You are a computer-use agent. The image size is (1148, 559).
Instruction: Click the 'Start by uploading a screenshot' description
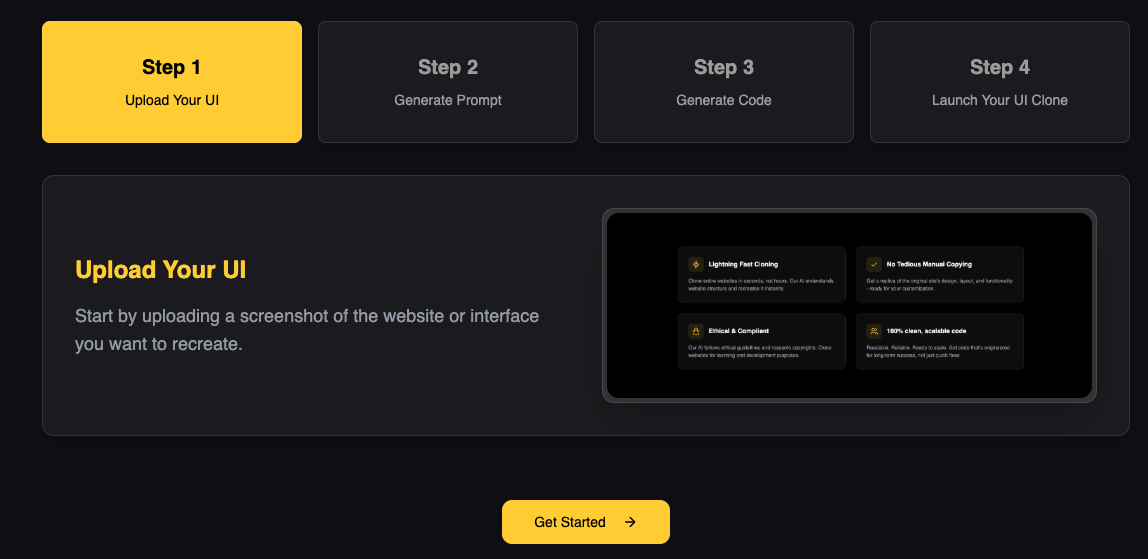307,330
